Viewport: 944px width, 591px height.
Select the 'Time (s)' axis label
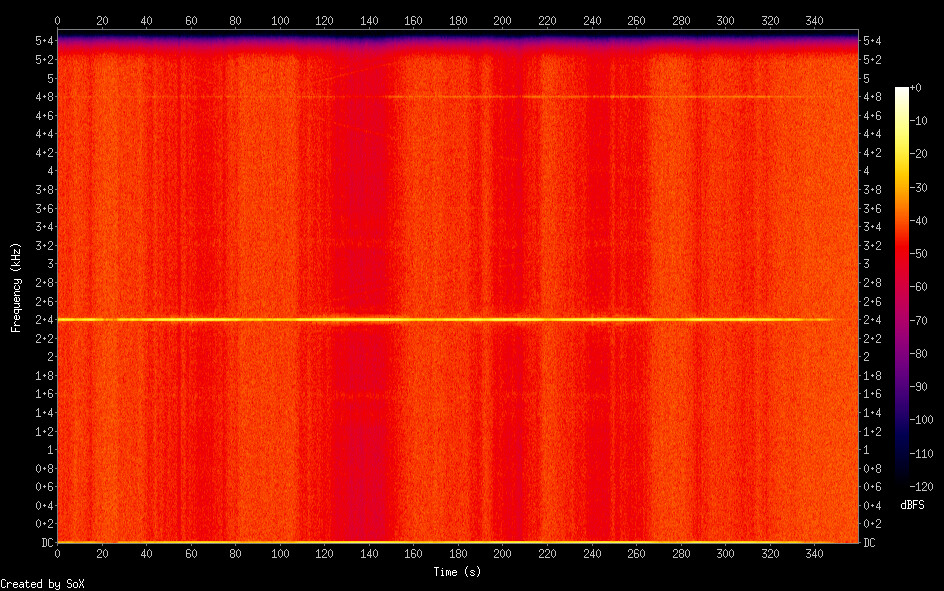click(x=458, y=571)
